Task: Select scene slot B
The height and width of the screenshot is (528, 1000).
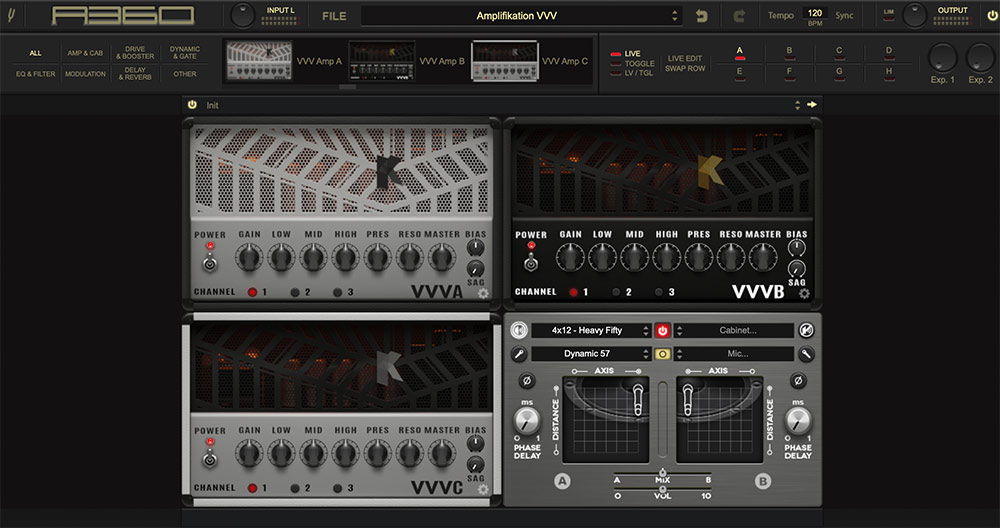Action: pos(789,52)
